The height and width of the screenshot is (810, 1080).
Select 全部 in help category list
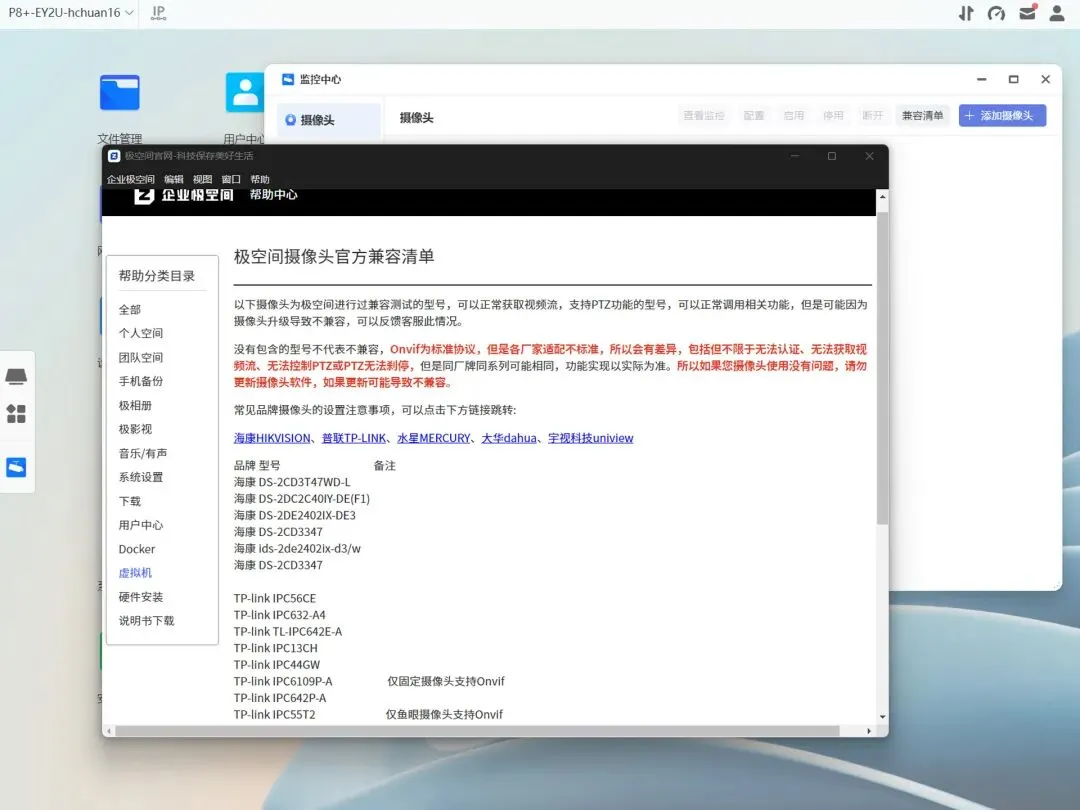pos(129,309)
